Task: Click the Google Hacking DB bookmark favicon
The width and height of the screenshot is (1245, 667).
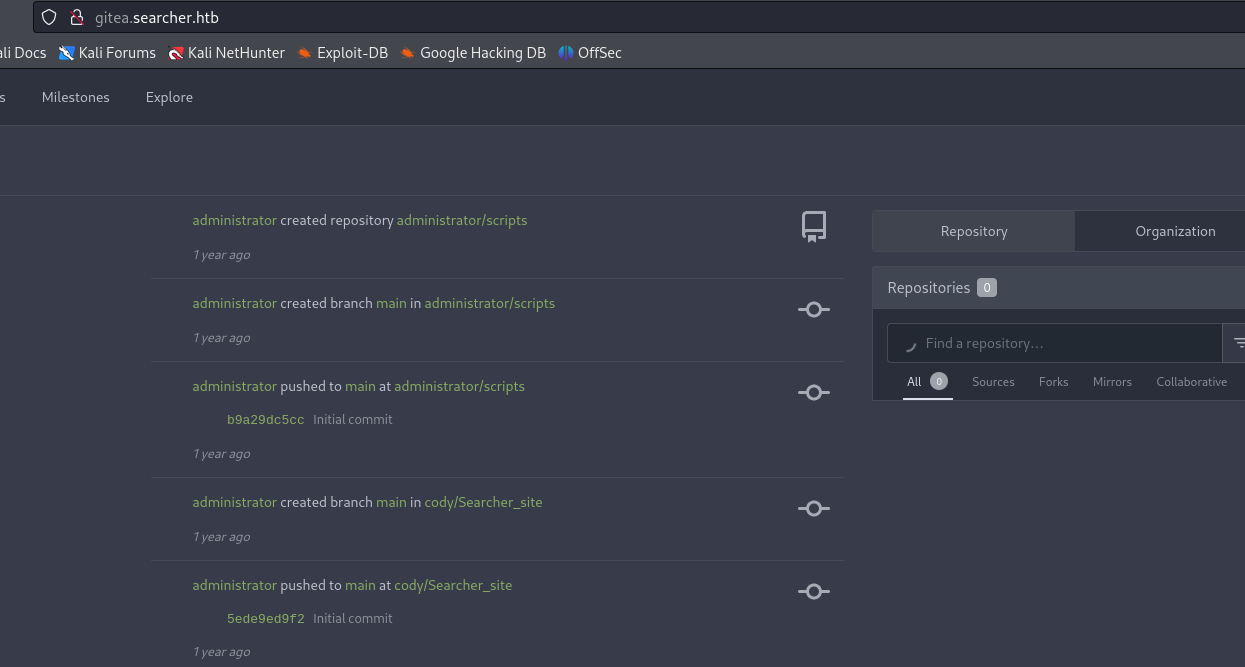Action: pos(407,53)
